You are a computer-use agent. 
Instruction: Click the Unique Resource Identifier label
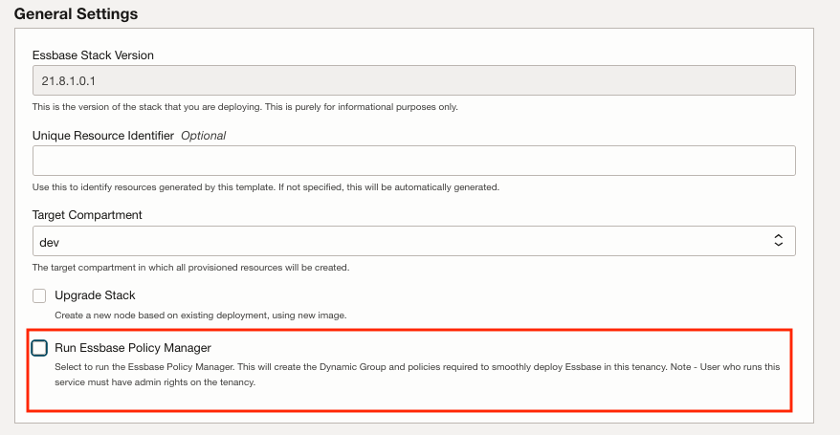(x=103, y=135)
